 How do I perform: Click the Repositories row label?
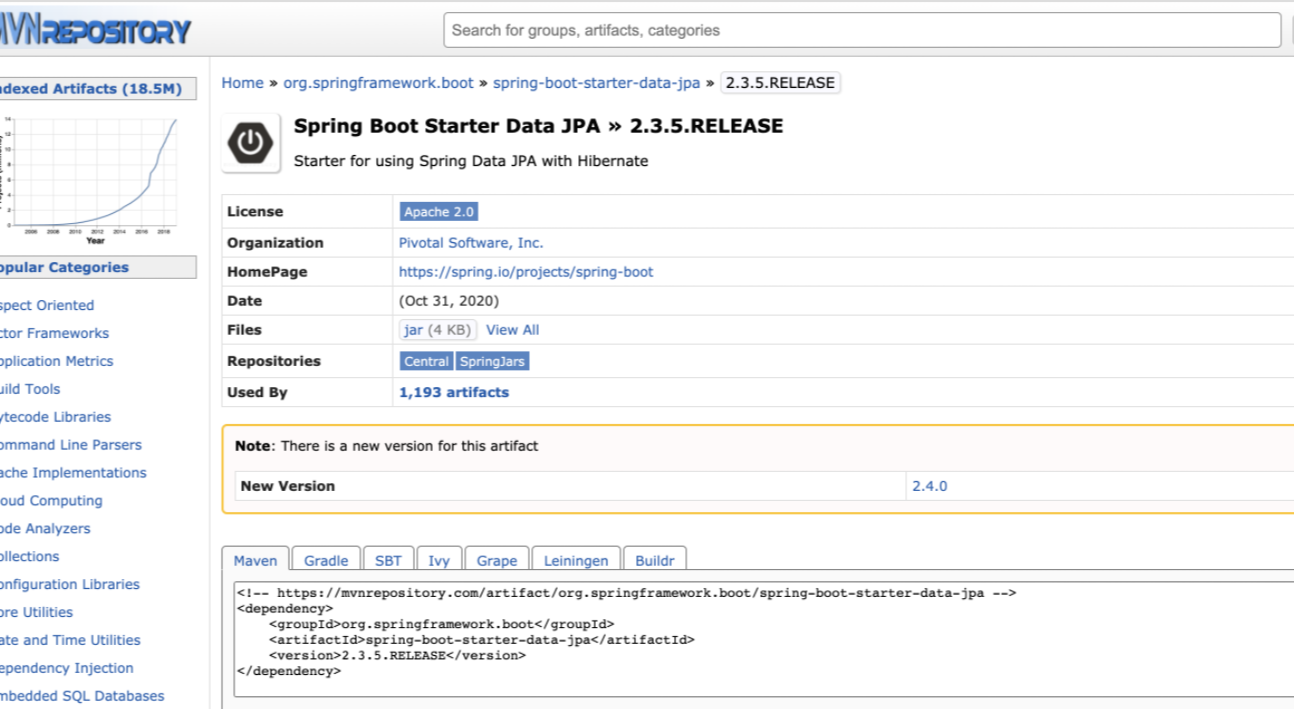pyautogui.click(x=274, y=361)
